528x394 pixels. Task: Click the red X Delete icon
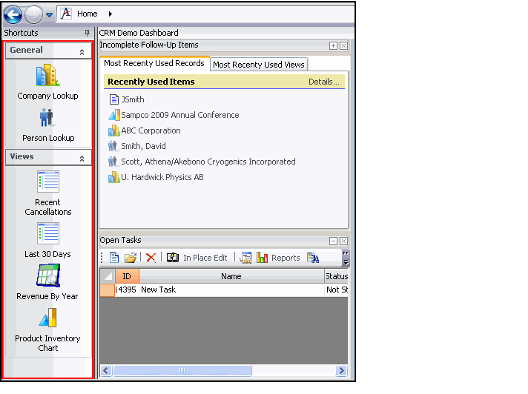coord(151,258)
